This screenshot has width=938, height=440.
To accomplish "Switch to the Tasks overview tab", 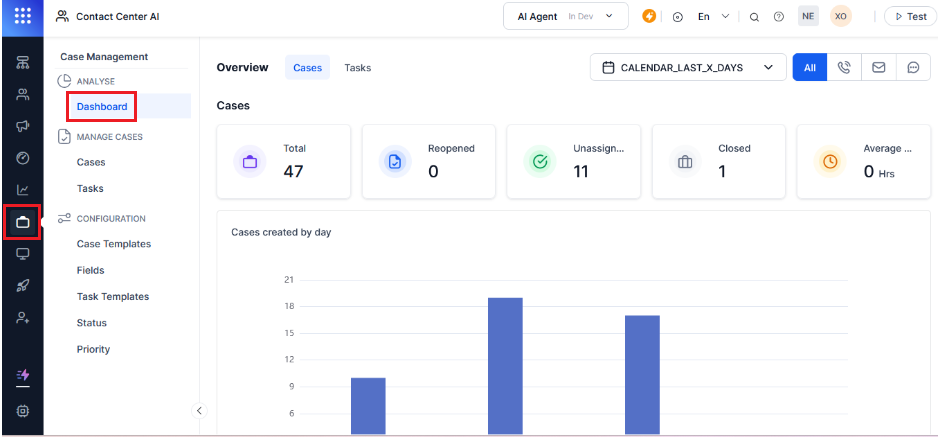I will point(357,68).
